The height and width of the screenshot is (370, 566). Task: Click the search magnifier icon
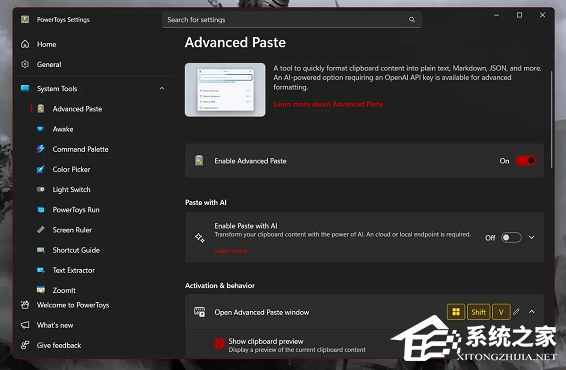[x=412, y=19]
